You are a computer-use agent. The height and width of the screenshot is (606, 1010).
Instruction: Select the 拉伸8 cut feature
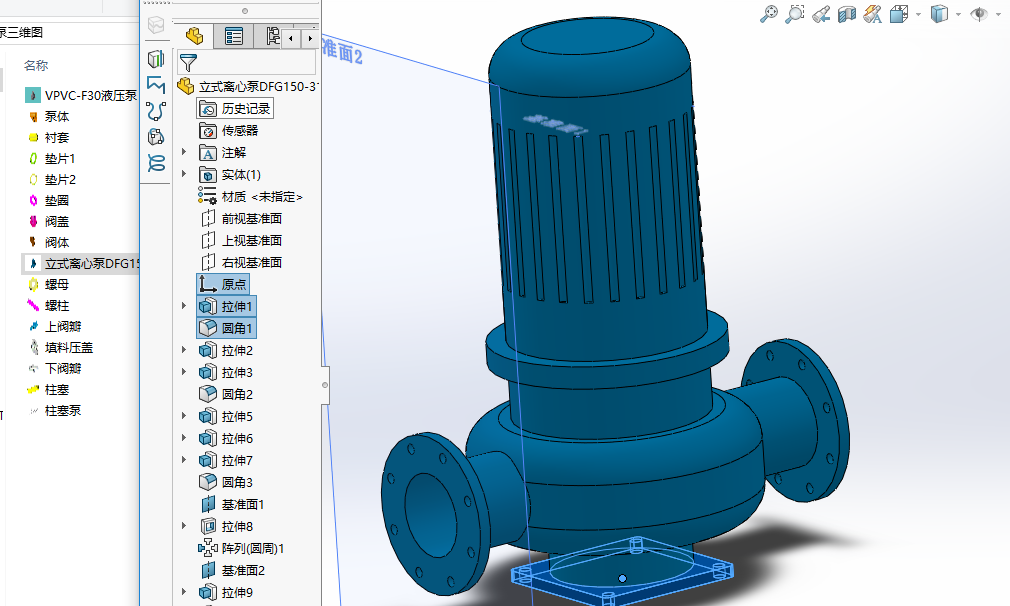226,526
